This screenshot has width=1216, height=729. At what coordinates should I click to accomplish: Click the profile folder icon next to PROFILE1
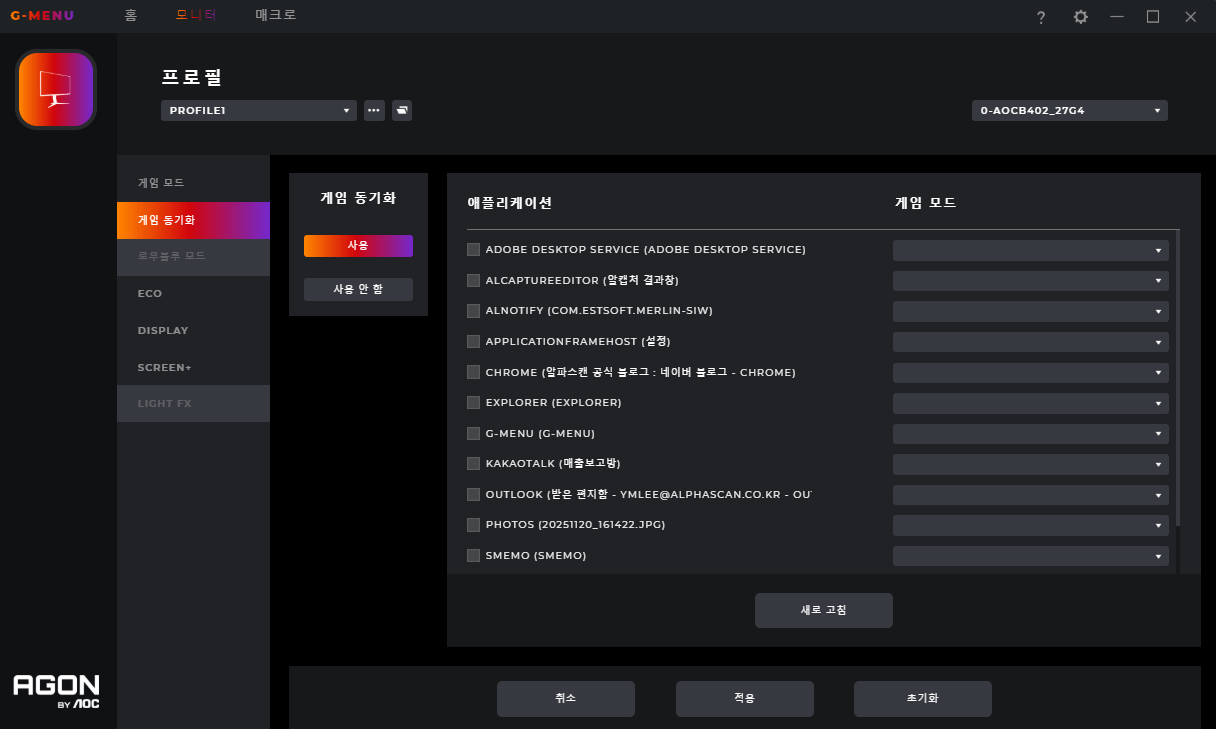click(401, 110)
